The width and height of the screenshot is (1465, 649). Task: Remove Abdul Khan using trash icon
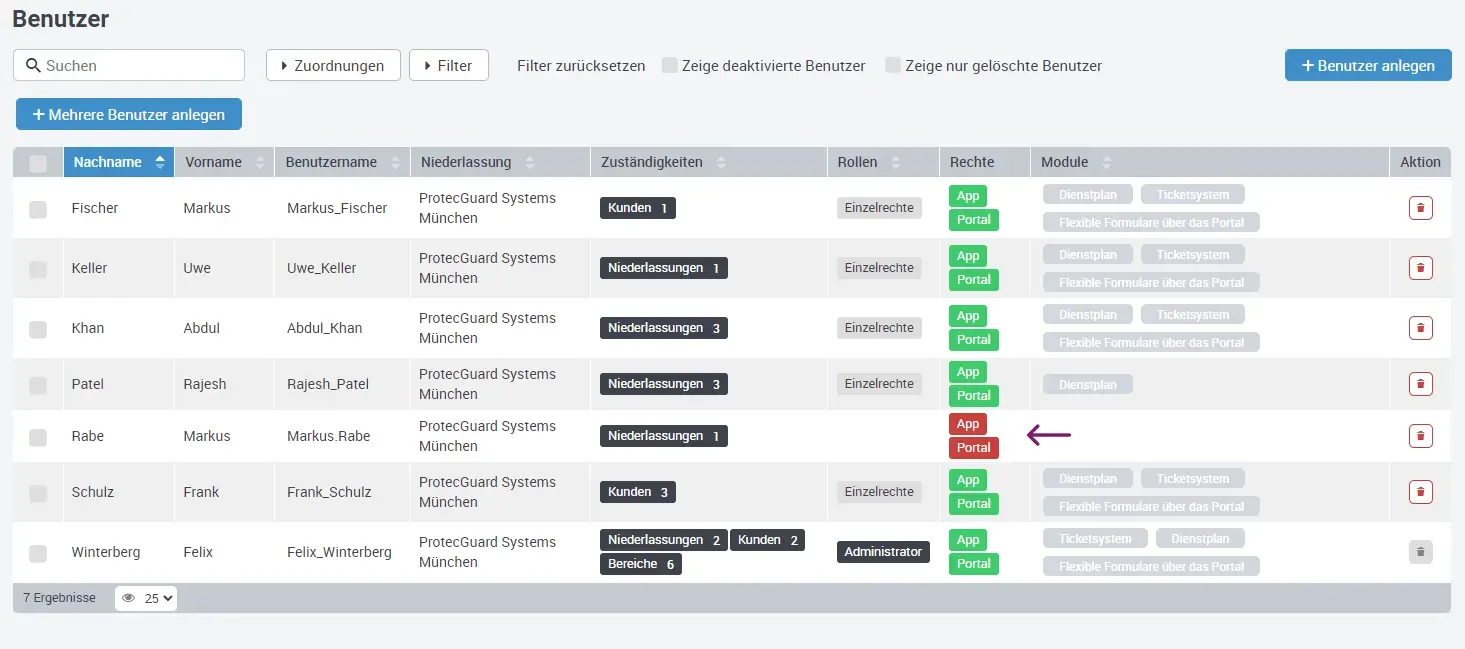pyautogui.click(x=1420, y=328)
